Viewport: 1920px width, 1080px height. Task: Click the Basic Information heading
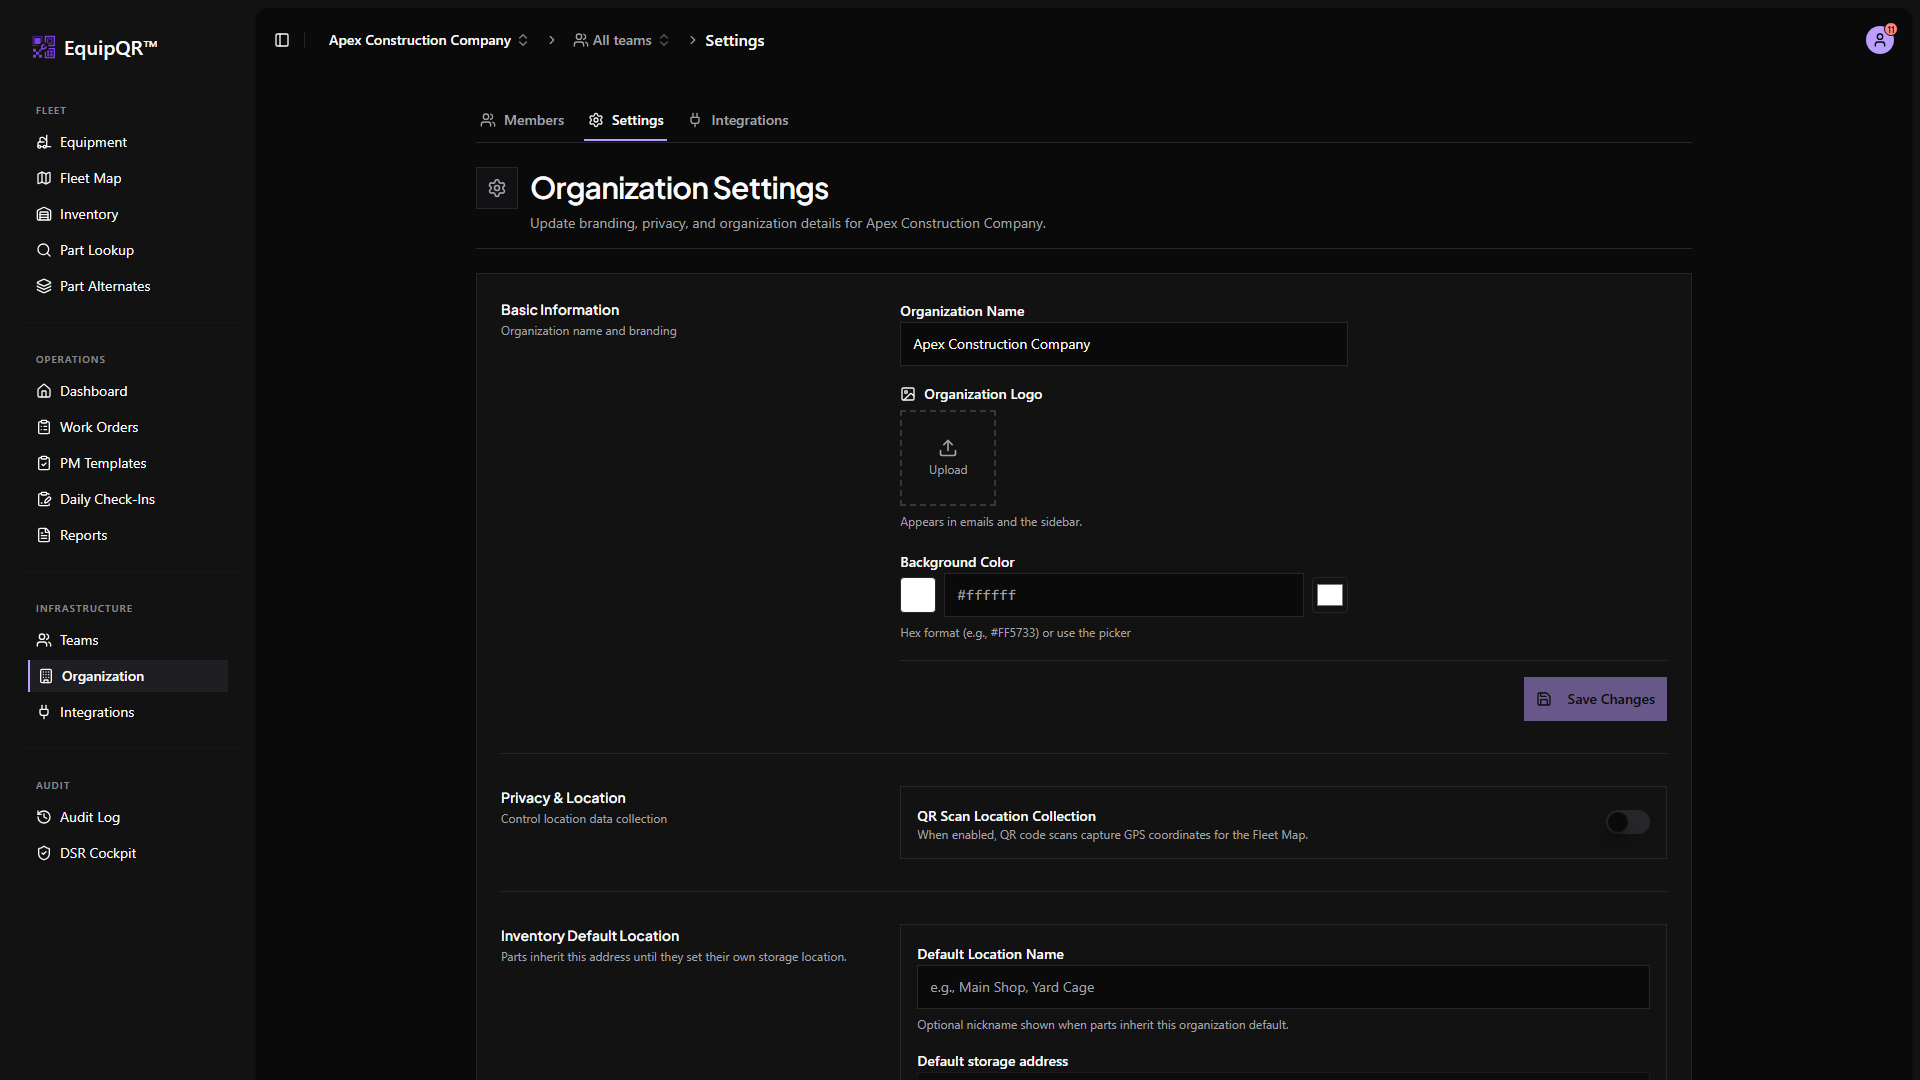click(x=560, y=310)
